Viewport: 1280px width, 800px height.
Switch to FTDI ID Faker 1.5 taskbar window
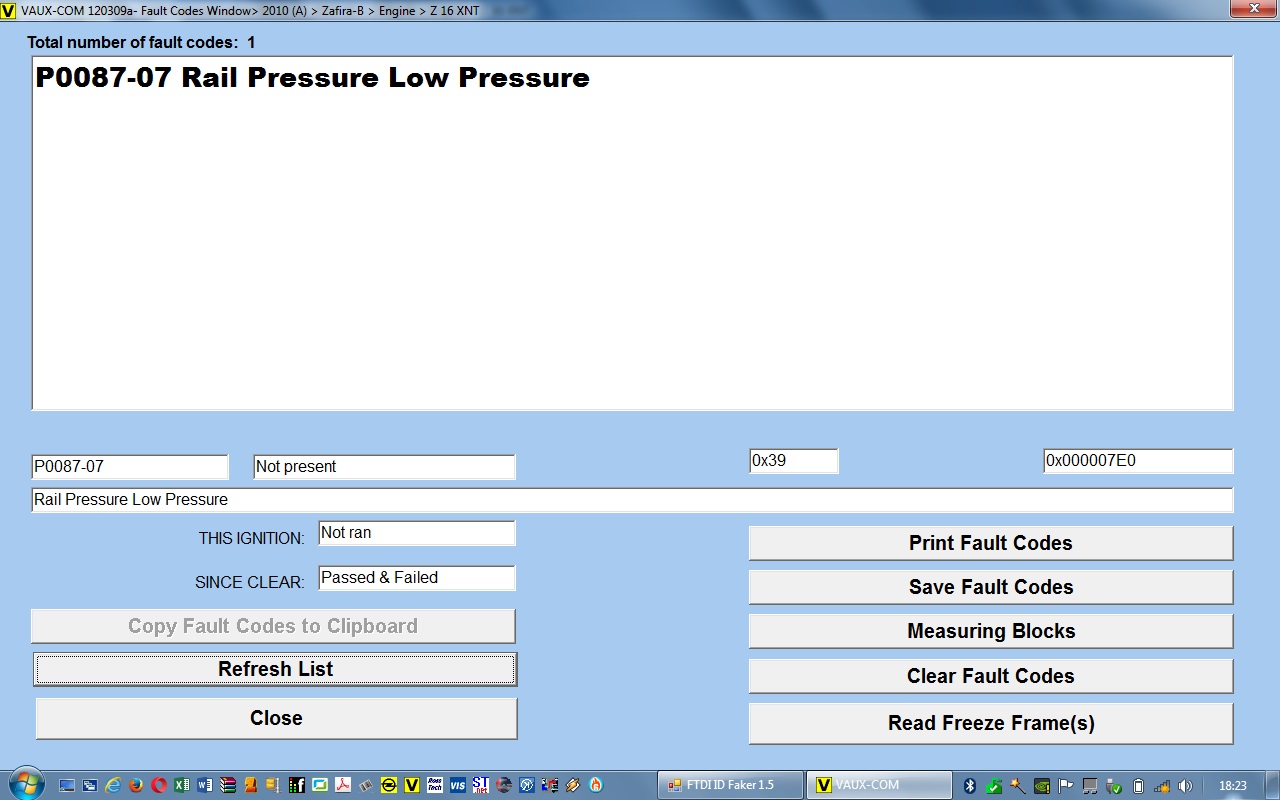point(730,785)
